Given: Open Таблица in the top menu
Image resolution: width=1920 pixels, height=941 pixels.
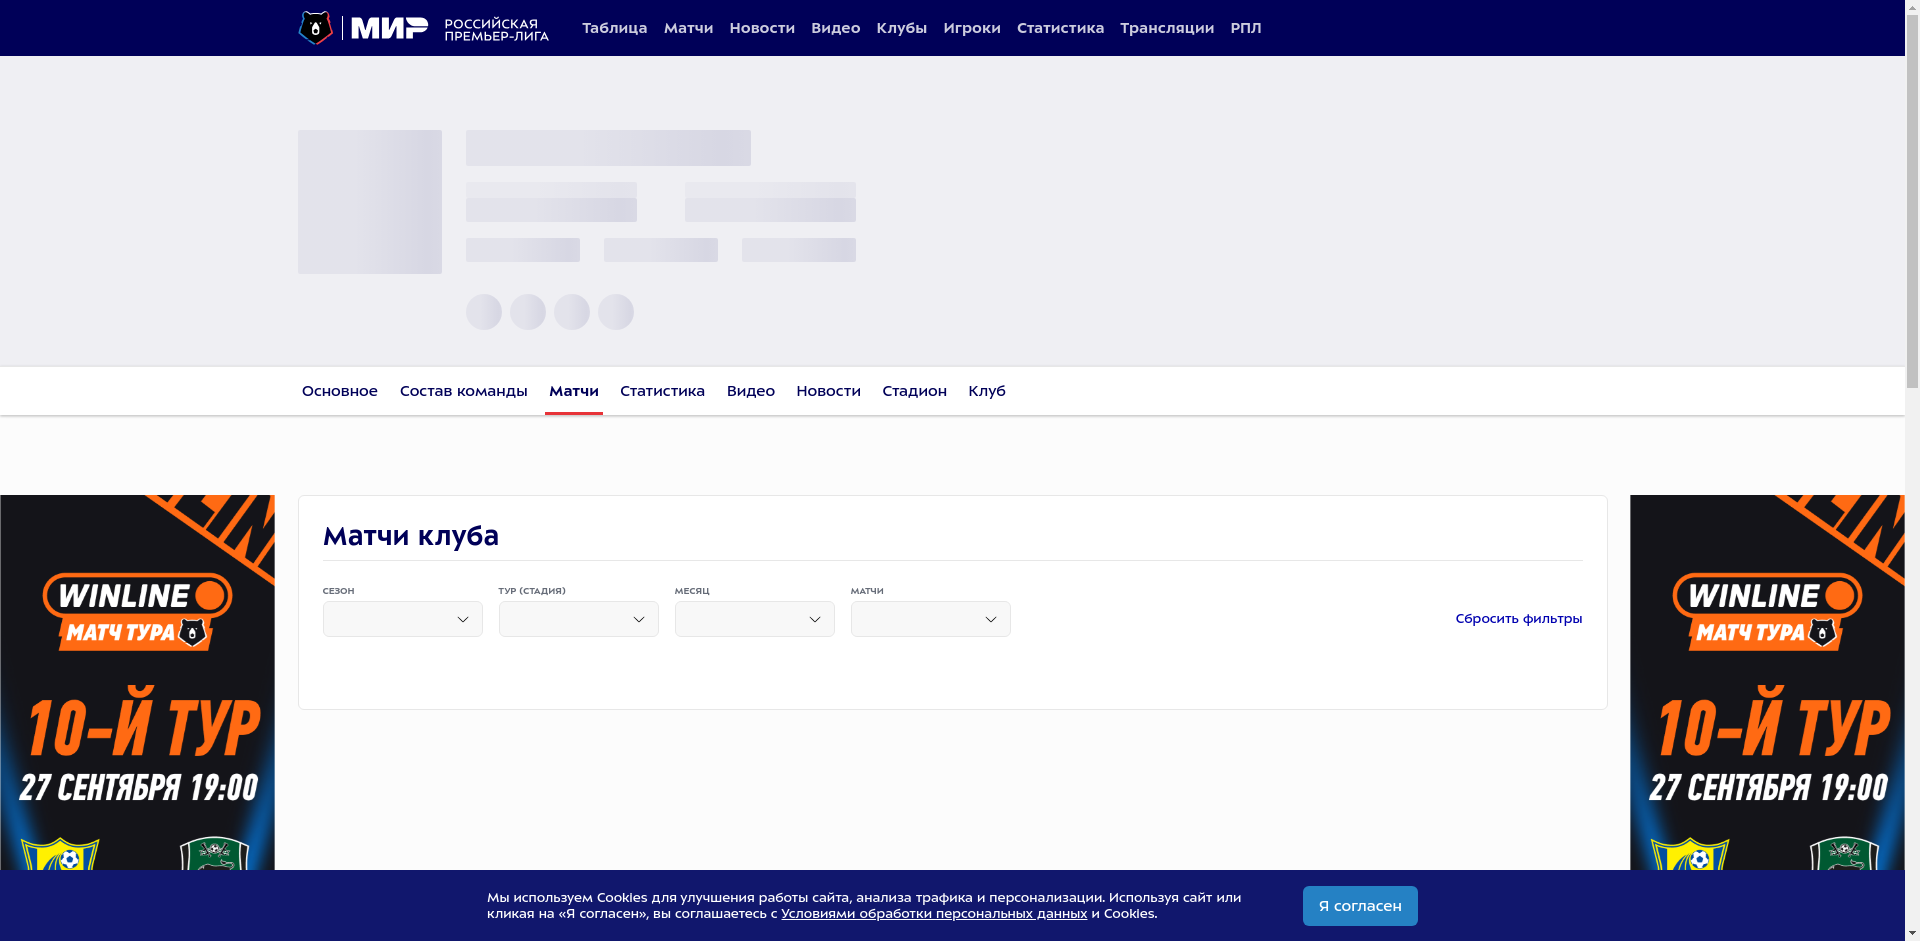Looking at the screenshot, I should point(614,28).
